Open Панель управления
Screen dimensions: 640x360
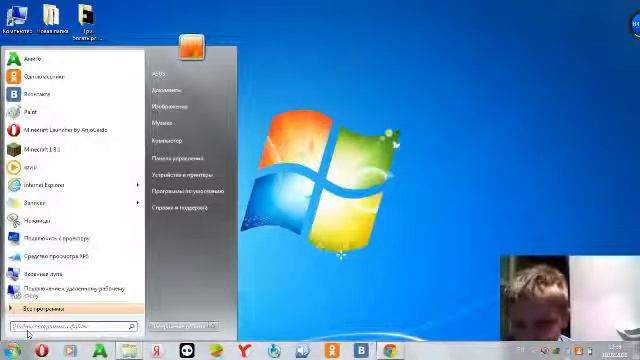coord(177,158)
